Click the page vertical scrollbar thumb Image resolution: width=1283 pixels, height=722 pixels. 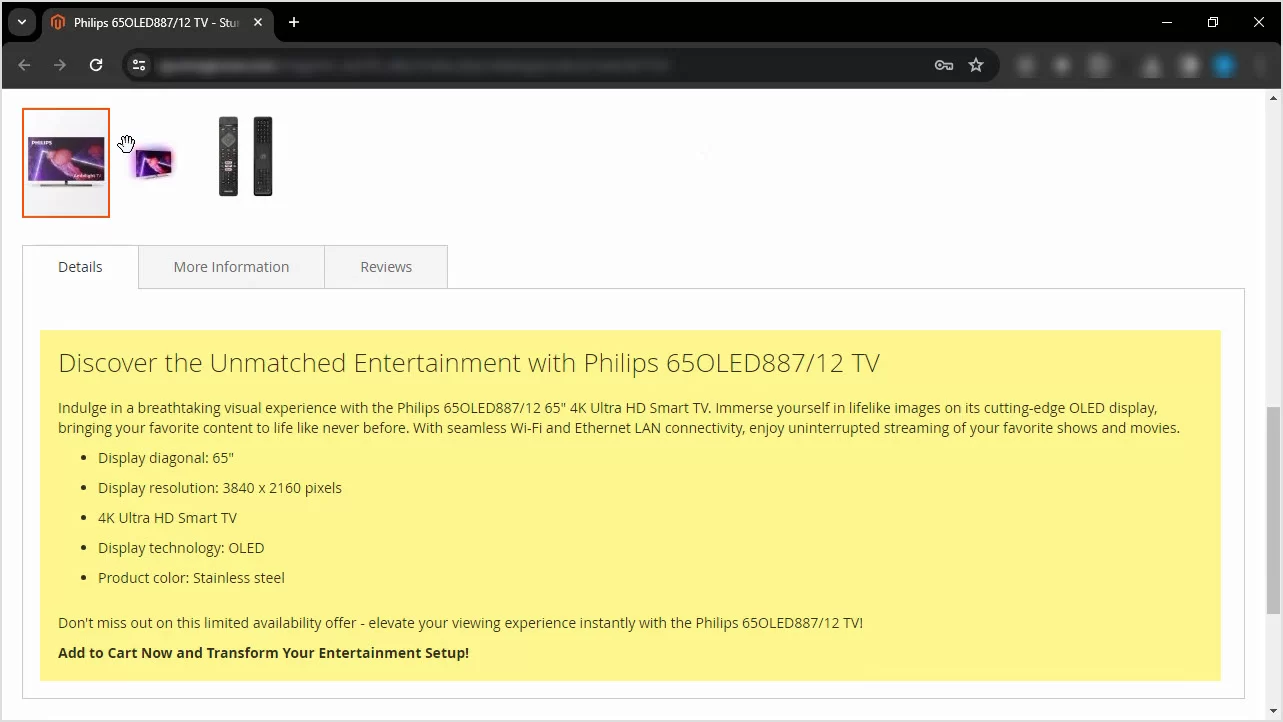(x=1273, y=510)
